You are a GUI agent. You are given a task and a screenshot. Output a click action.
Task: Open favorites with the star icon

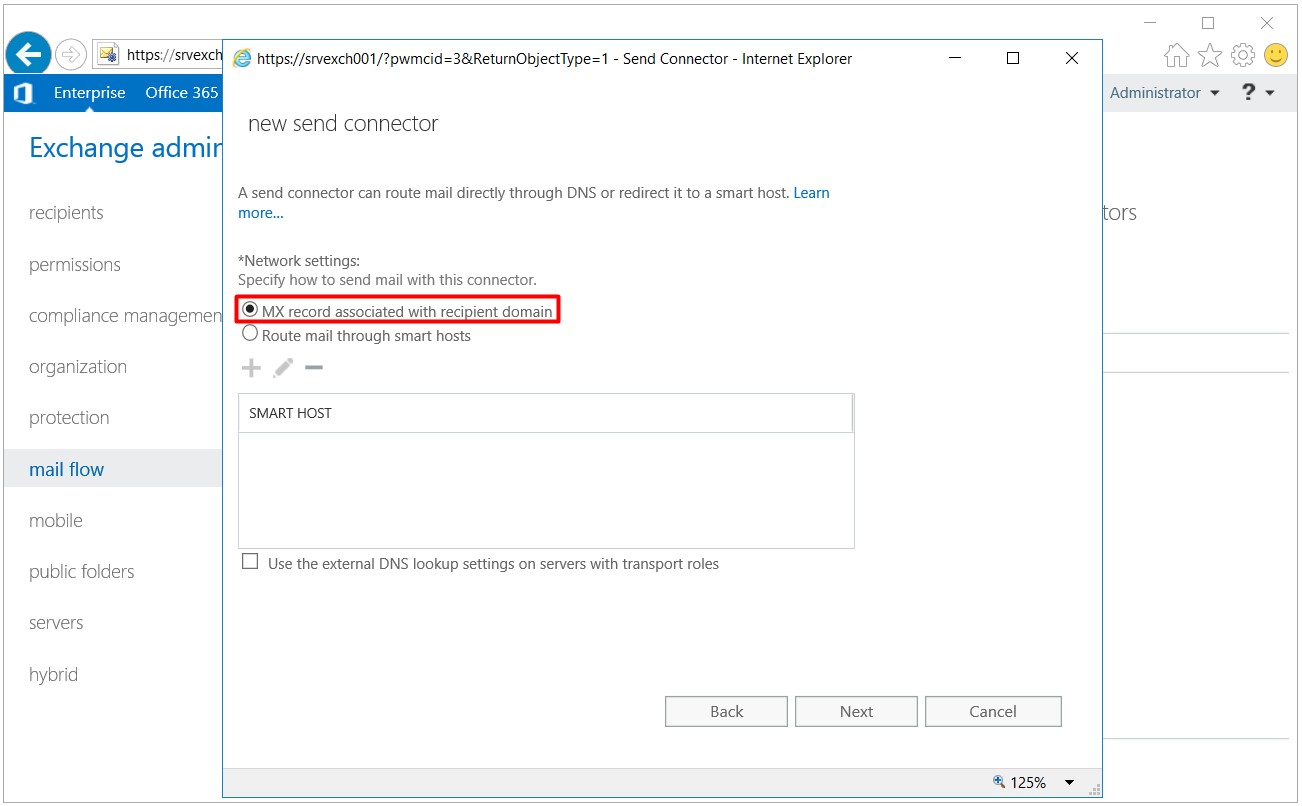(x=1210, y=55)
